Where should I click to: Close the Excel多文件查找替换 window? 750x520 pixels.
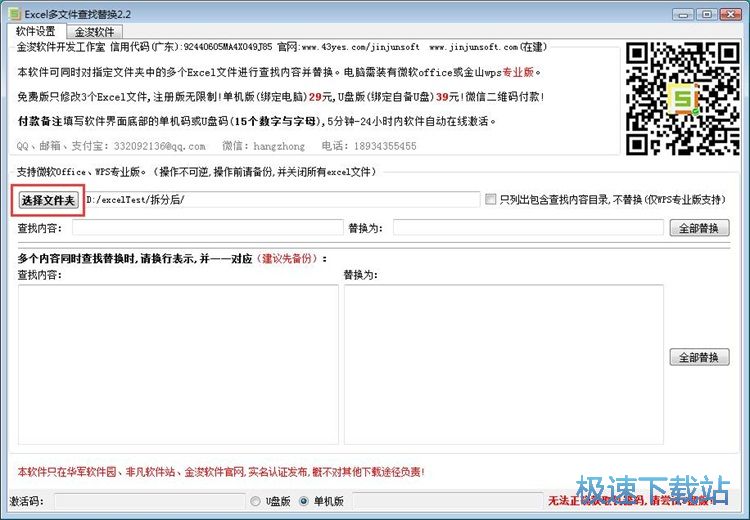[730, 14]
